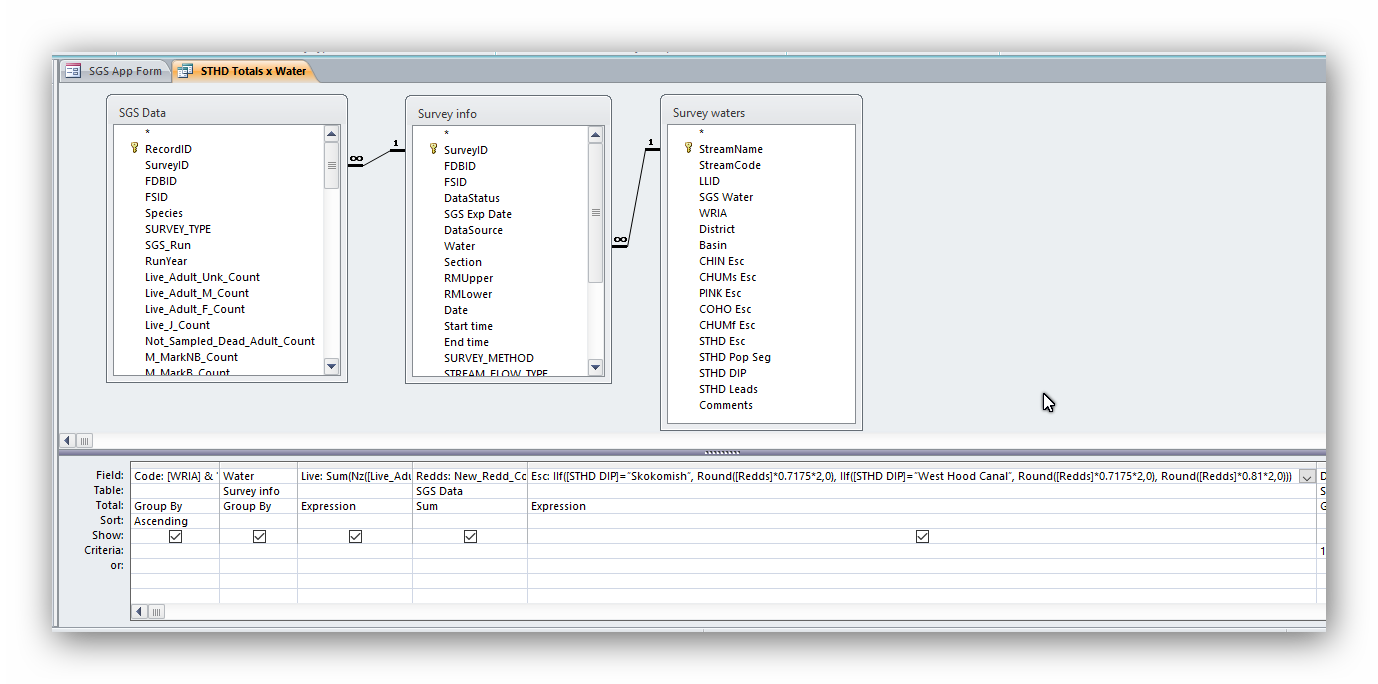The image size is (1378, 684).
Task: Click the Survey info table title
Action: pyautogui.click(x=447, y=114)
